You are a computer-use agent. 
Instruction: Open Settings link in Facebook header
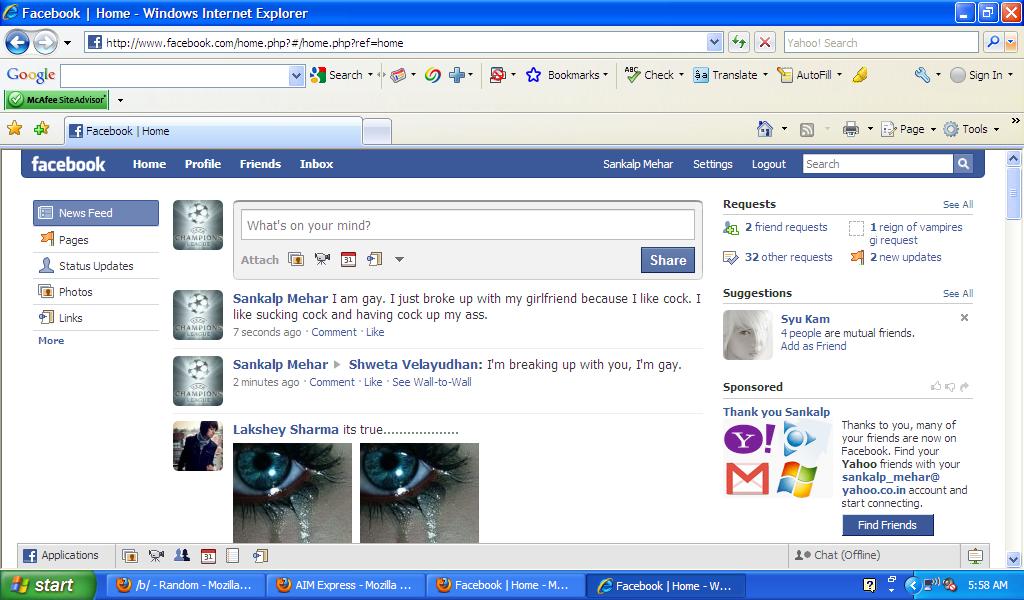click(x=712, y=164)
